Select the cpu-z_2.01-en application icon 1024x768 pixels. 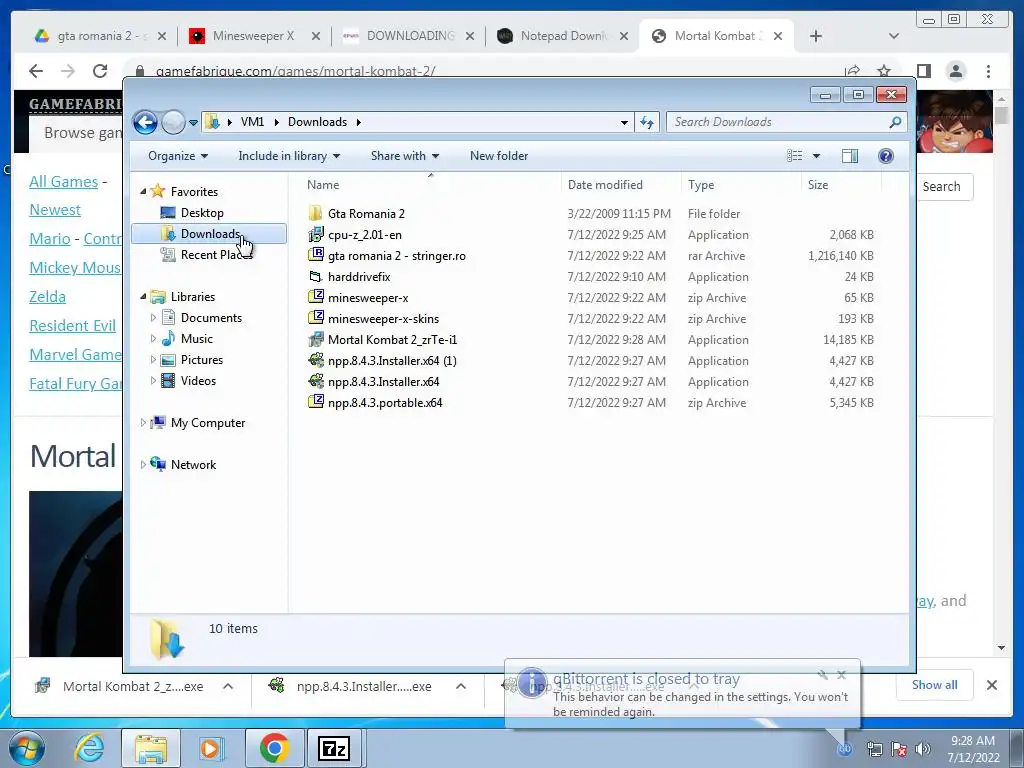(x=315, y=234)
